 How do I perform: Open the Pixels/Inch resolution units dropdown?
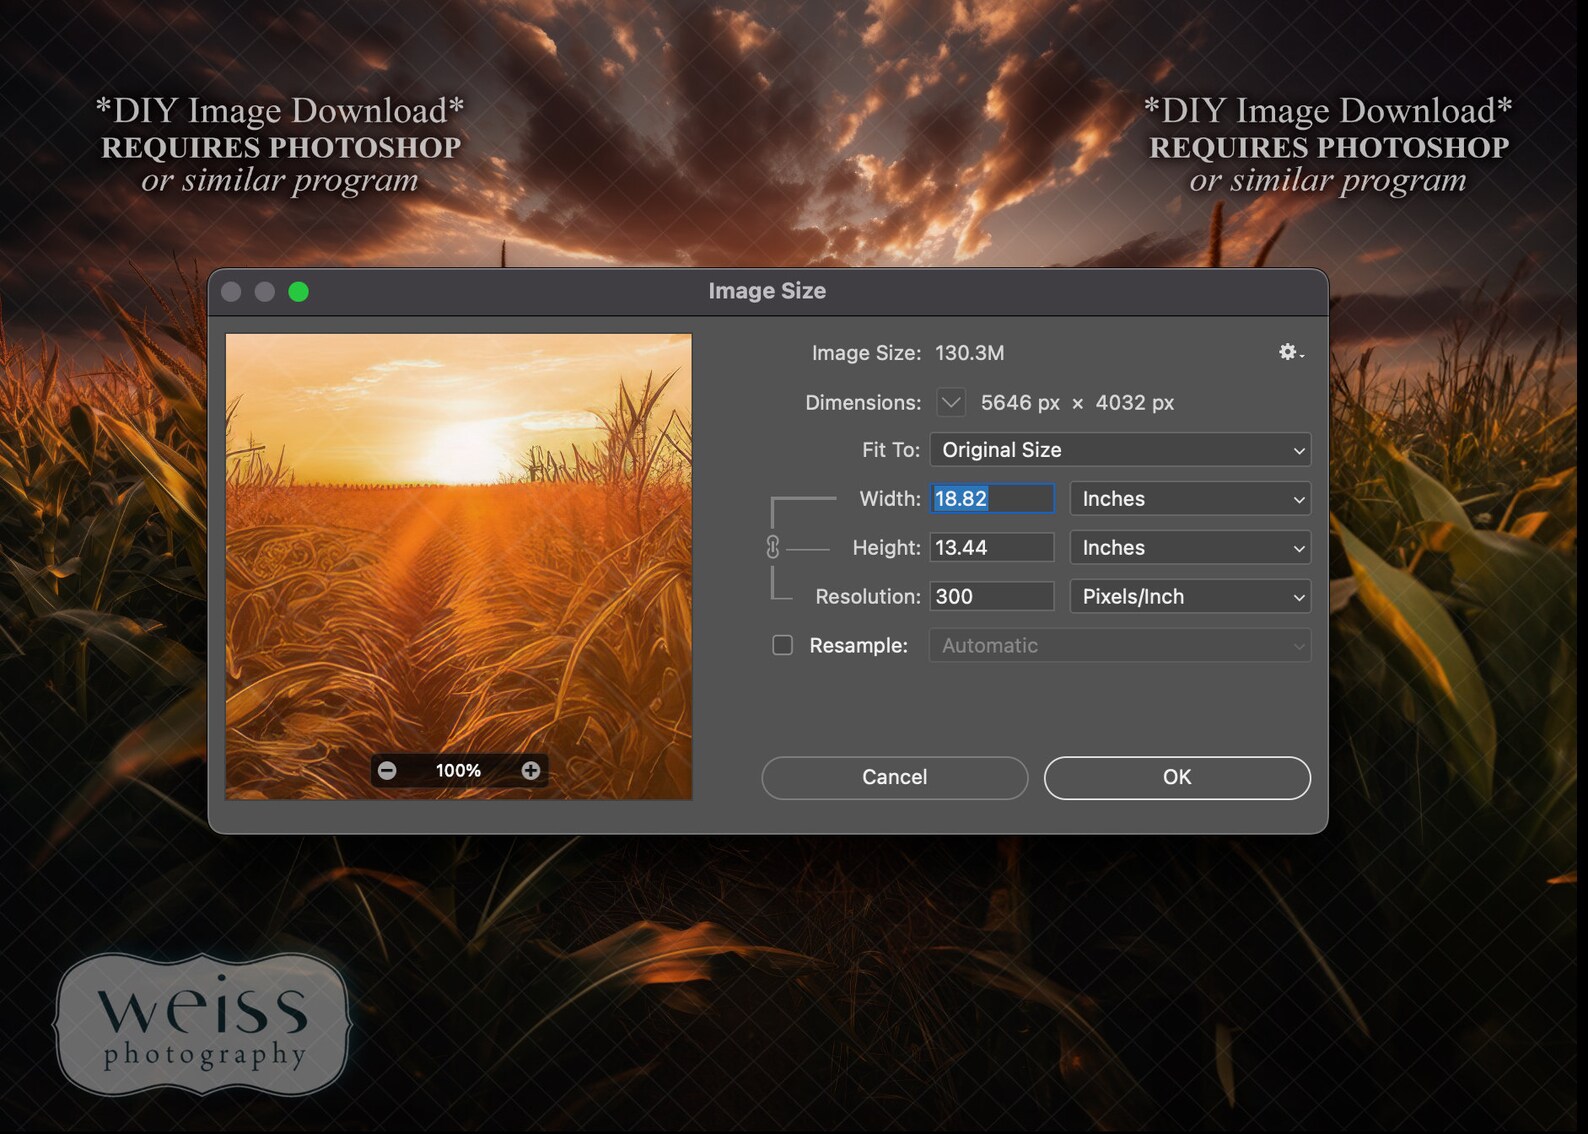click(x=1190, y=596)
